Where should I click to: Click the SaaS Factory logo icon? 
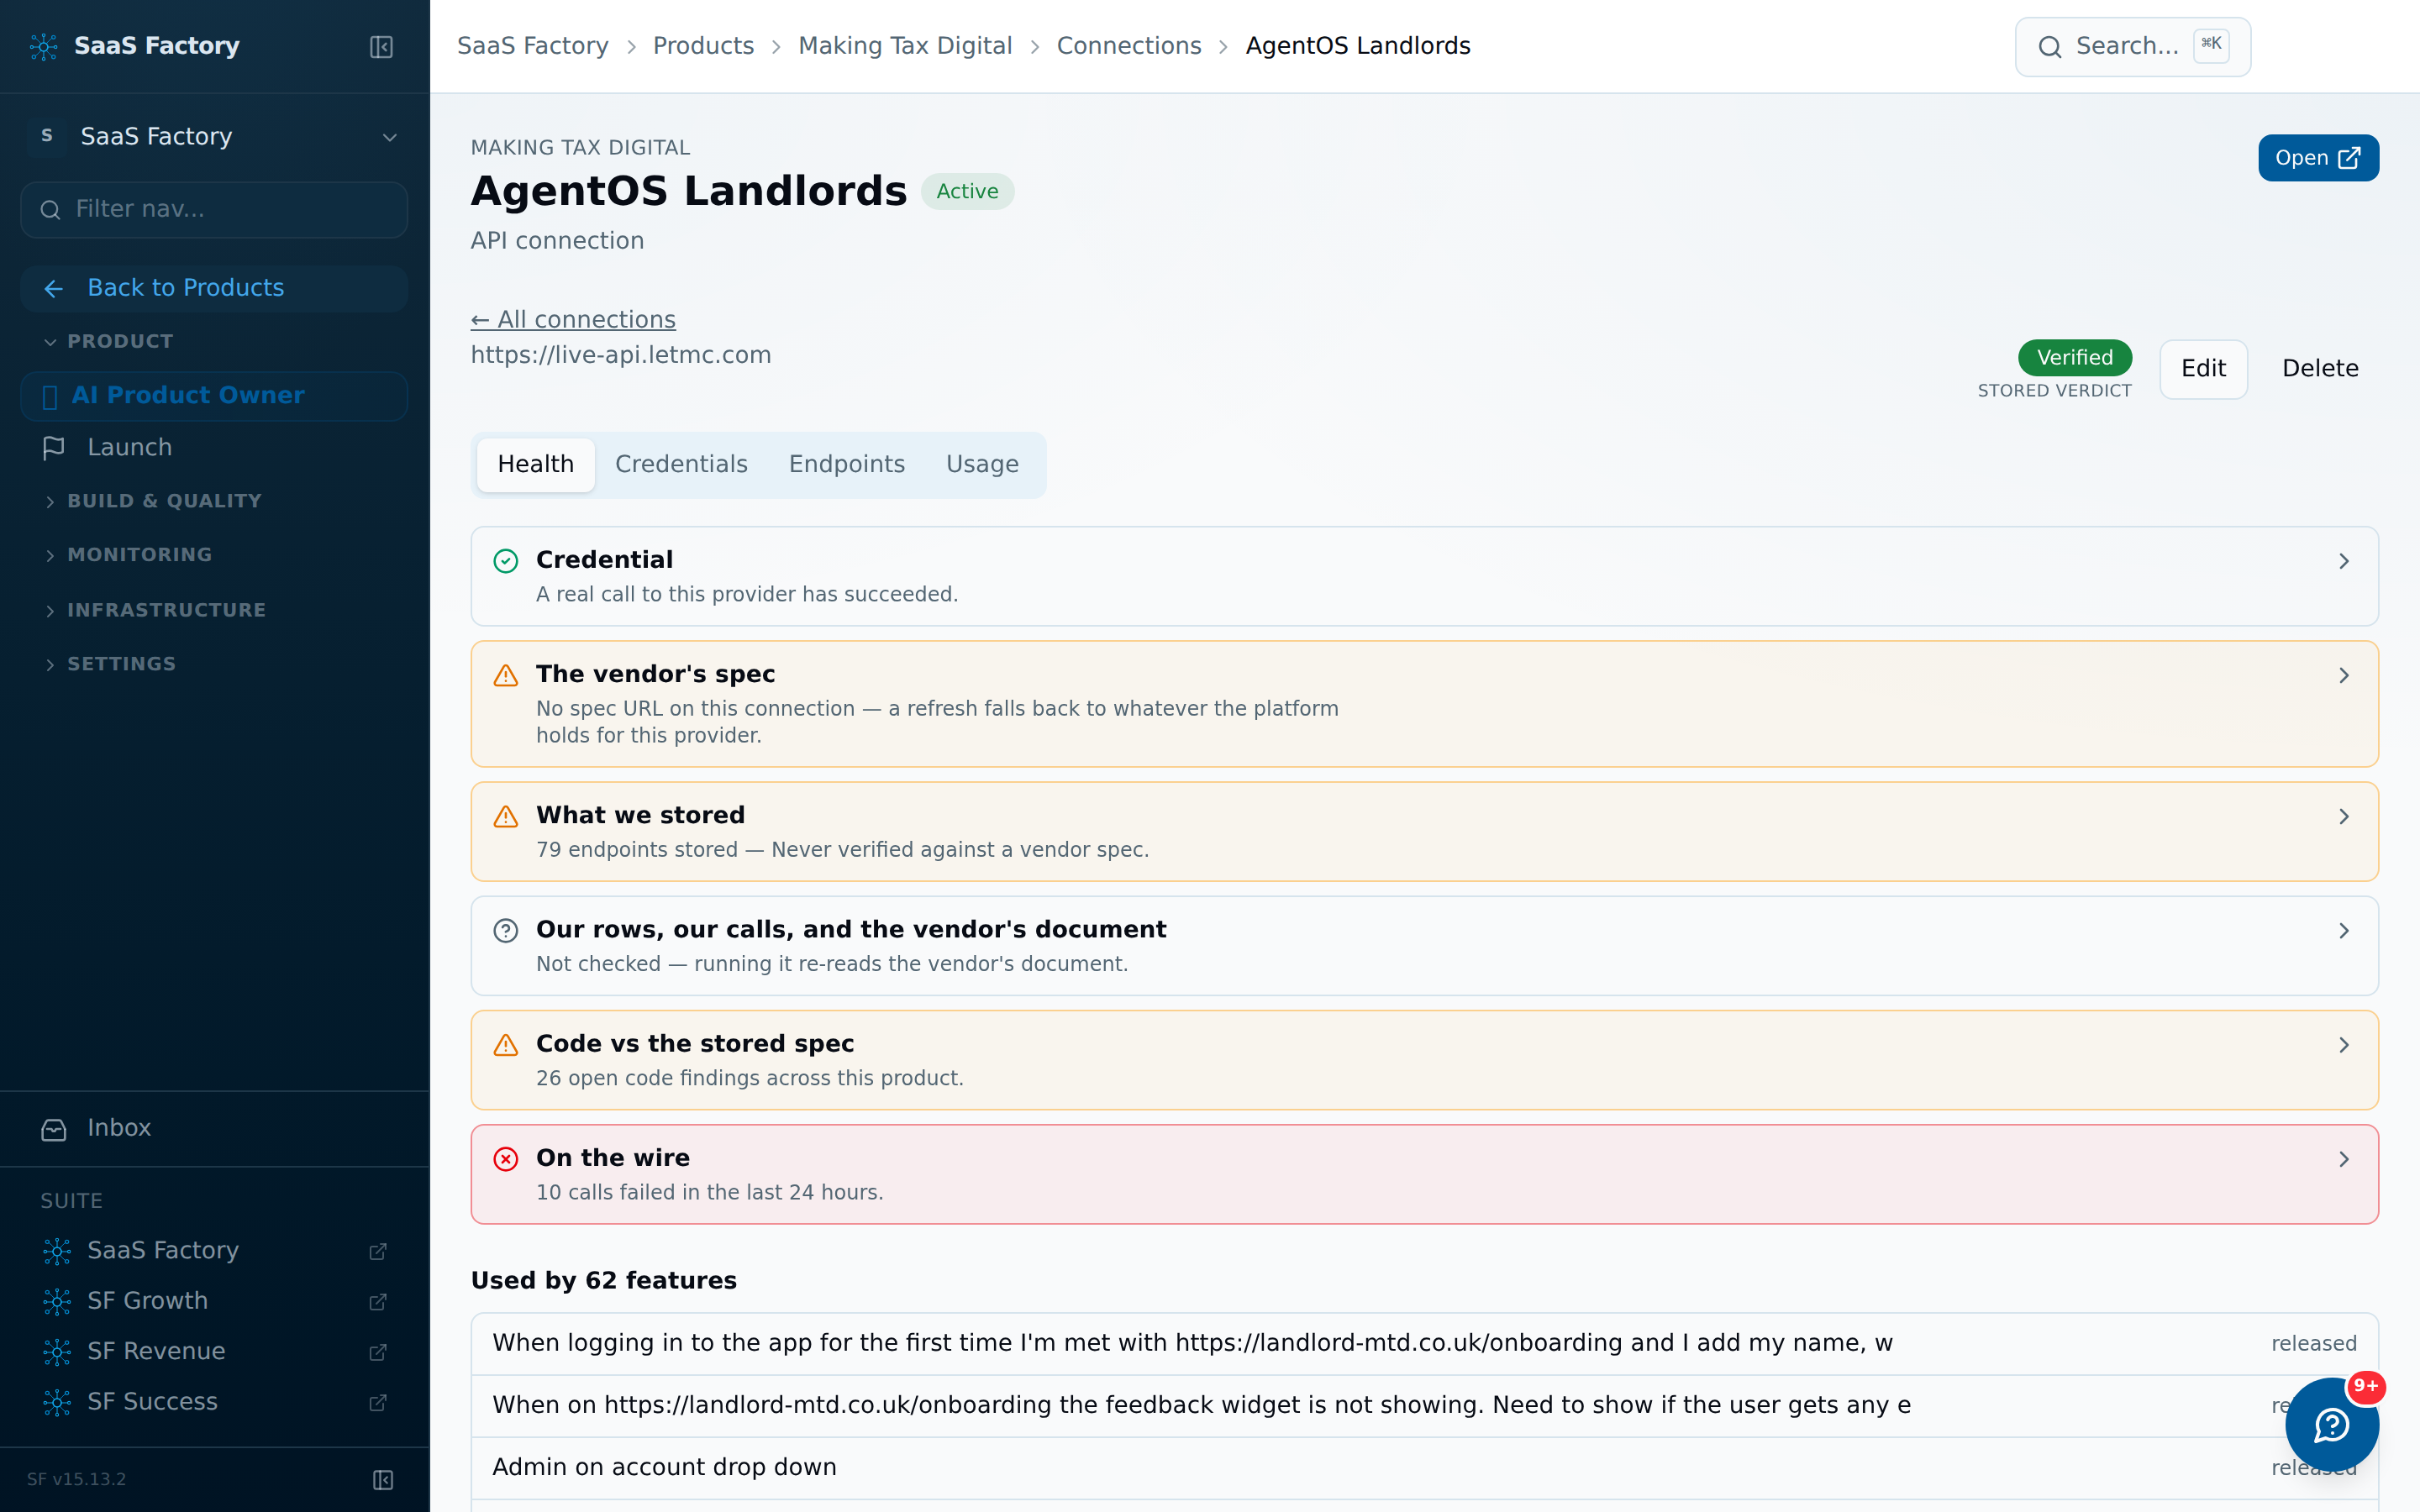click(x=44, y=46)
